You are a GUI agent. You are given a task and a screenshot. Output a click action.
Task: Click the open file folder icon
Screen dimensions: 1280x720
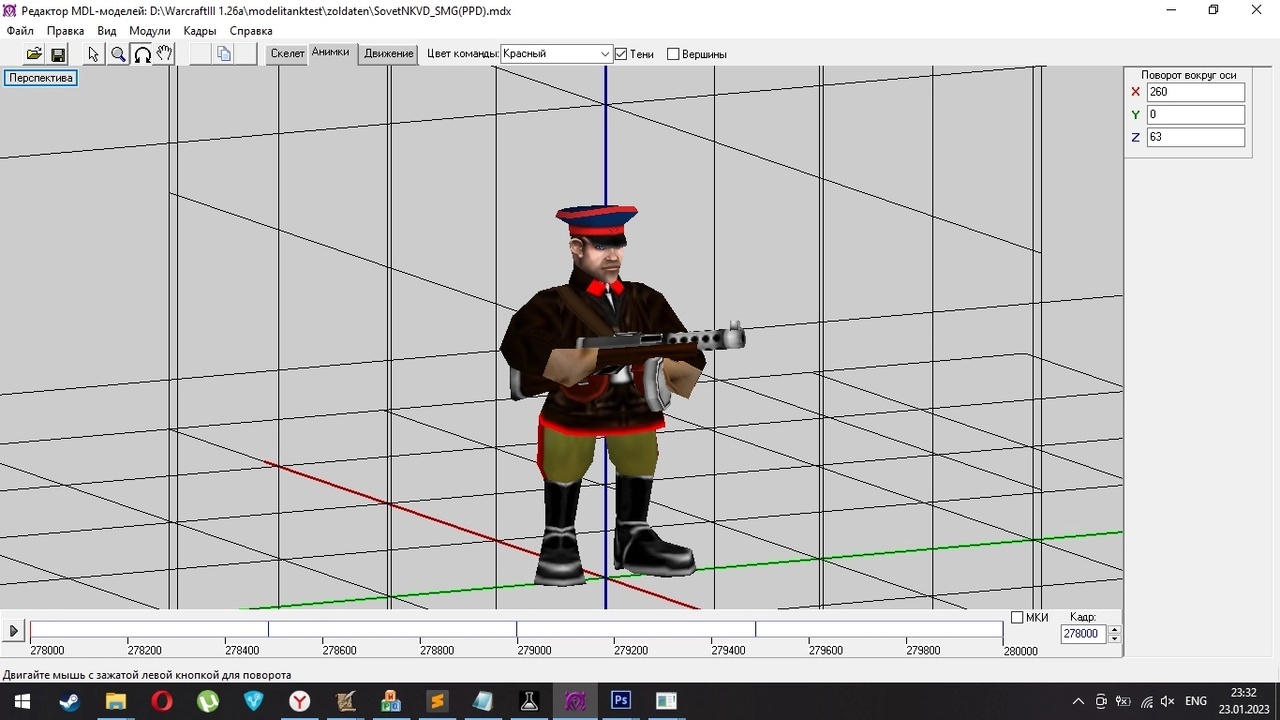pos(34,54)
